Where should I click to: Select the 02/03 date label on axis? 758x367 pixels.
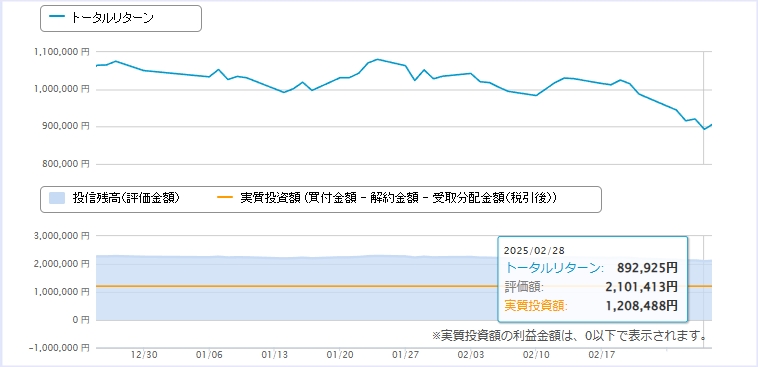[x=470, y=355]
